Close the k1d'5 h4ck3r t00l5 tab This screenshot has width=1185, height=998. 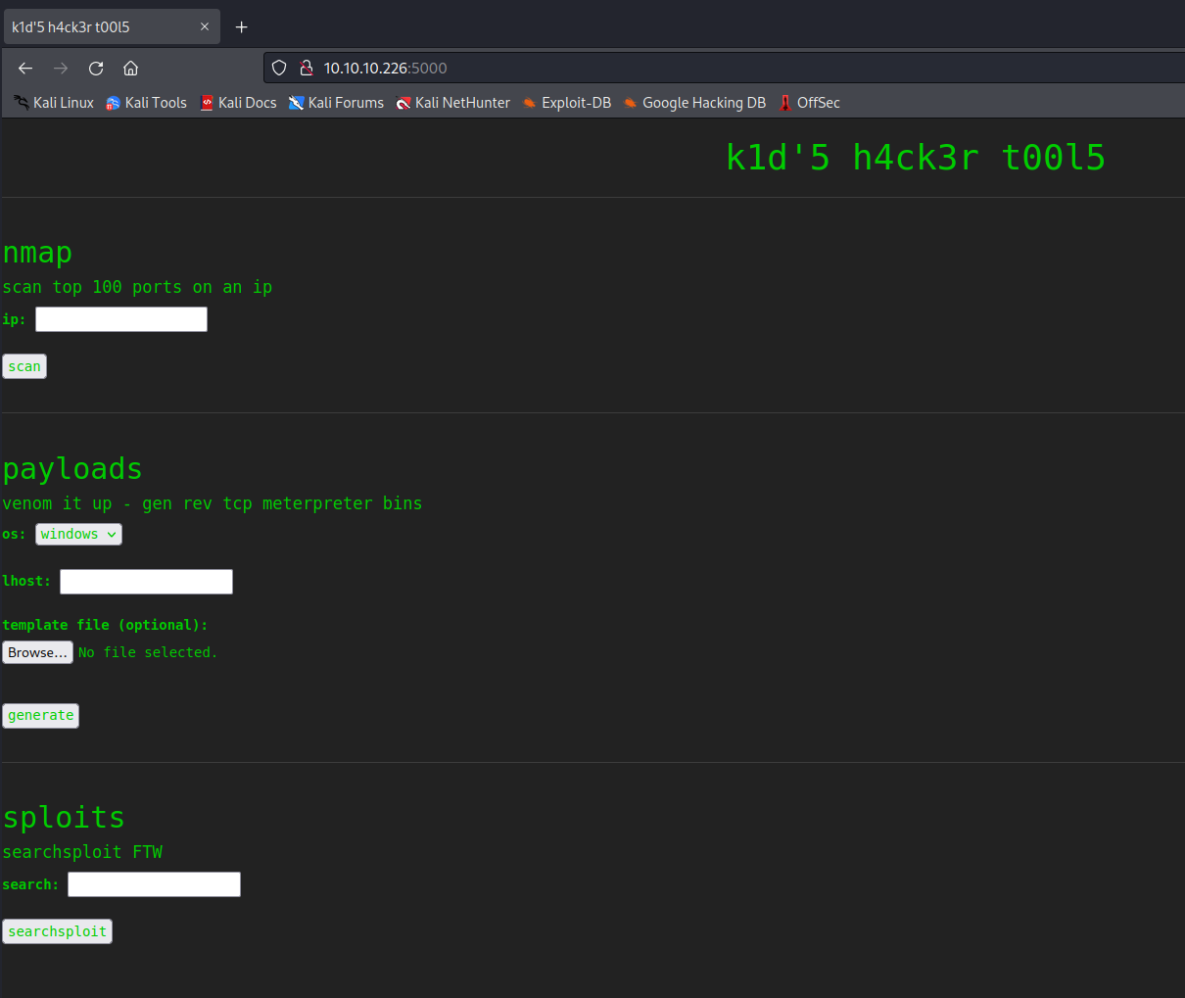click(204, 27)
